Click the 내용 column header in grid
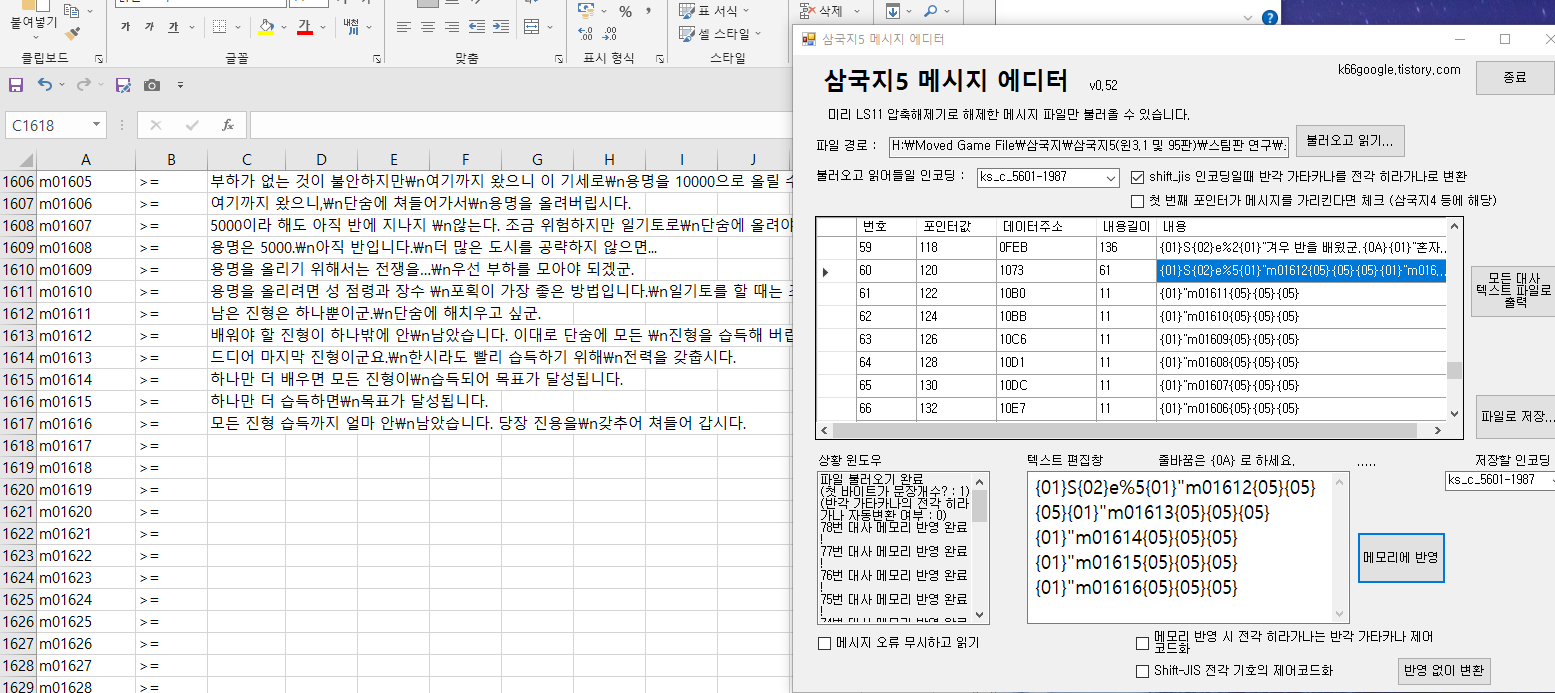This screenshot has width=1555, height=693. point(1300,226)
